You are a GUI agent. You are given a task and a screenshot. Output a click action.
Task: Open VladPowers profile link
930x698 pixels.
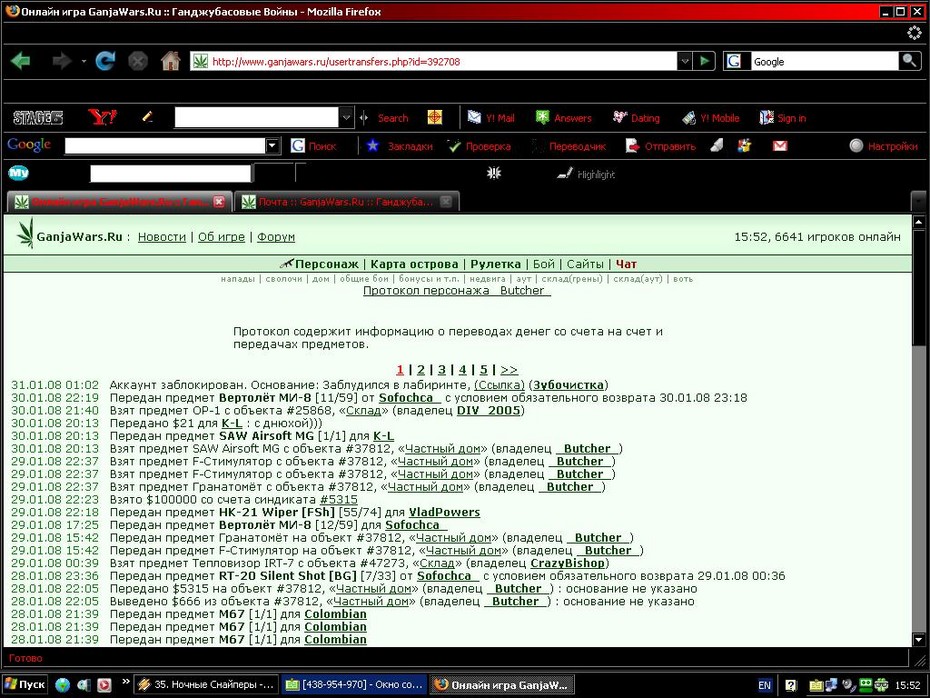pyautogui.click(x=444, y=512)
